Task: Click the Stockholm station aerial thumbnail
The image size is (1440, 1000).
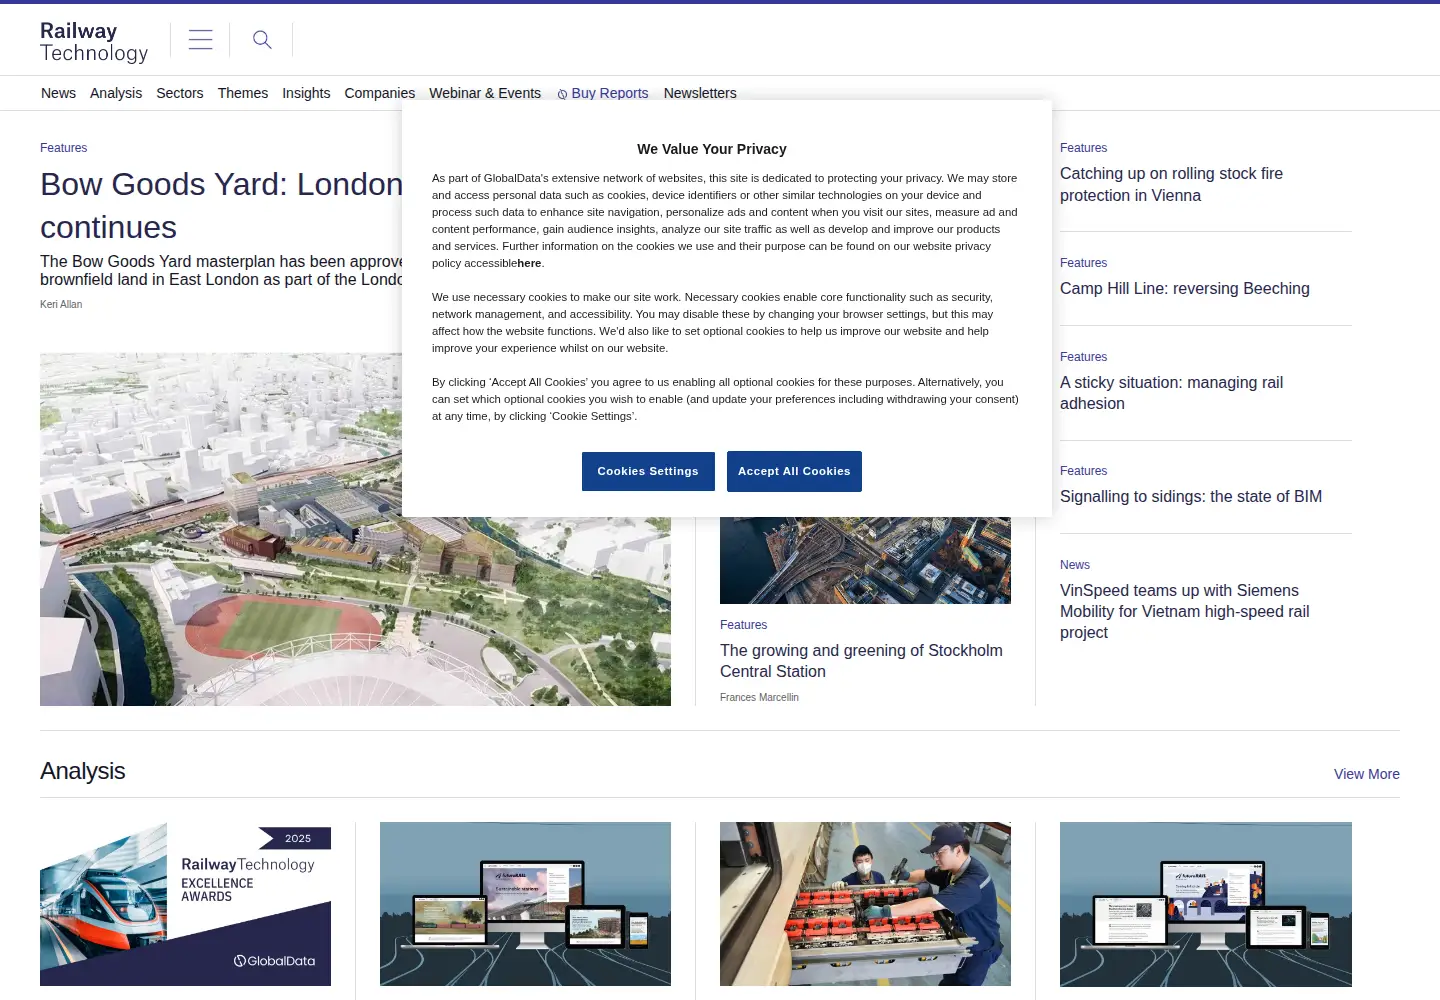Action: 865,560
